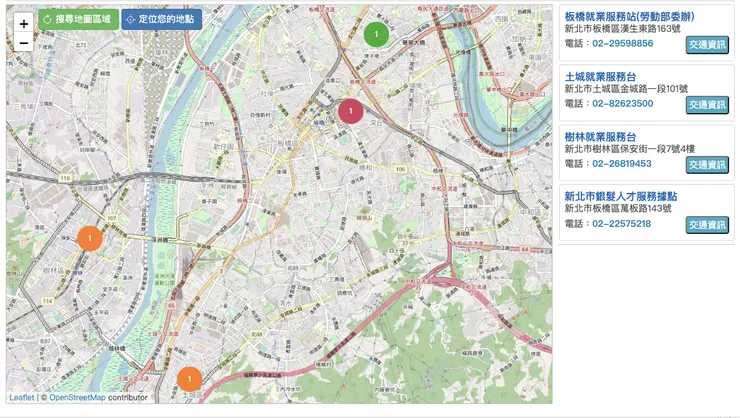The width and height of the screenshot is (740, 418).
Task: Zoom out the map with minus button
Action: [24, 42]
